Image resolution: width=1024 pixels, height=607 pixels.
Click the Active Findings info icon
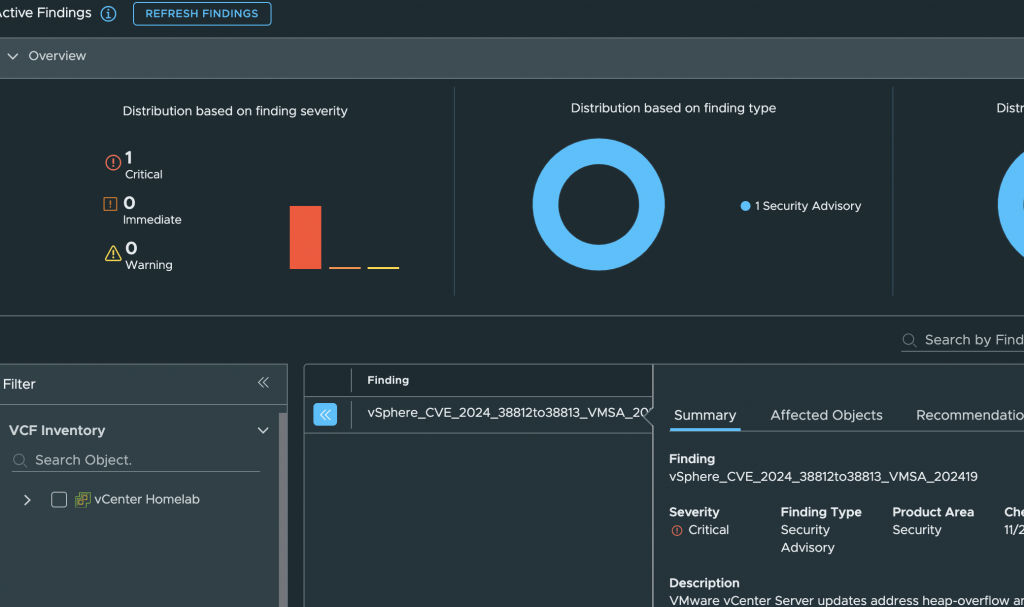108,14
